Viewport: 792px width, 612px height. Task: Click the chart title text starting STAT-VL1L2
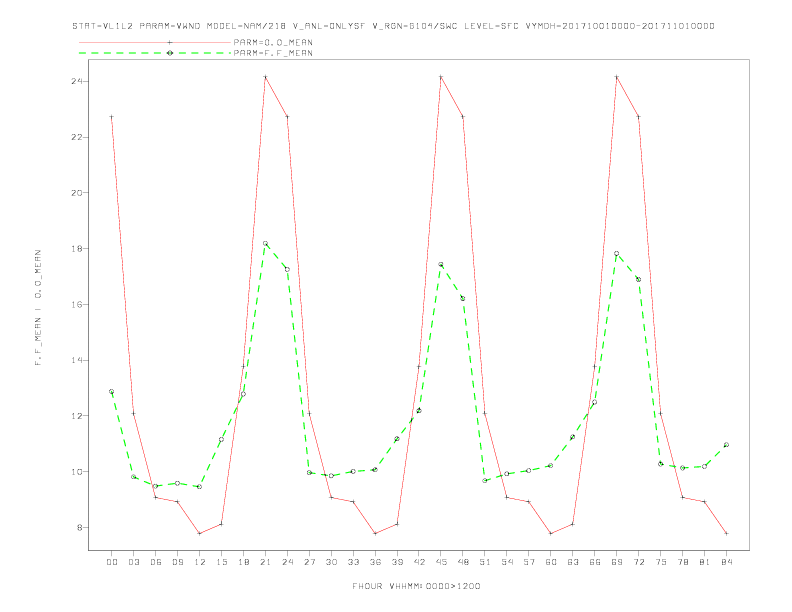tap(393, 26)
